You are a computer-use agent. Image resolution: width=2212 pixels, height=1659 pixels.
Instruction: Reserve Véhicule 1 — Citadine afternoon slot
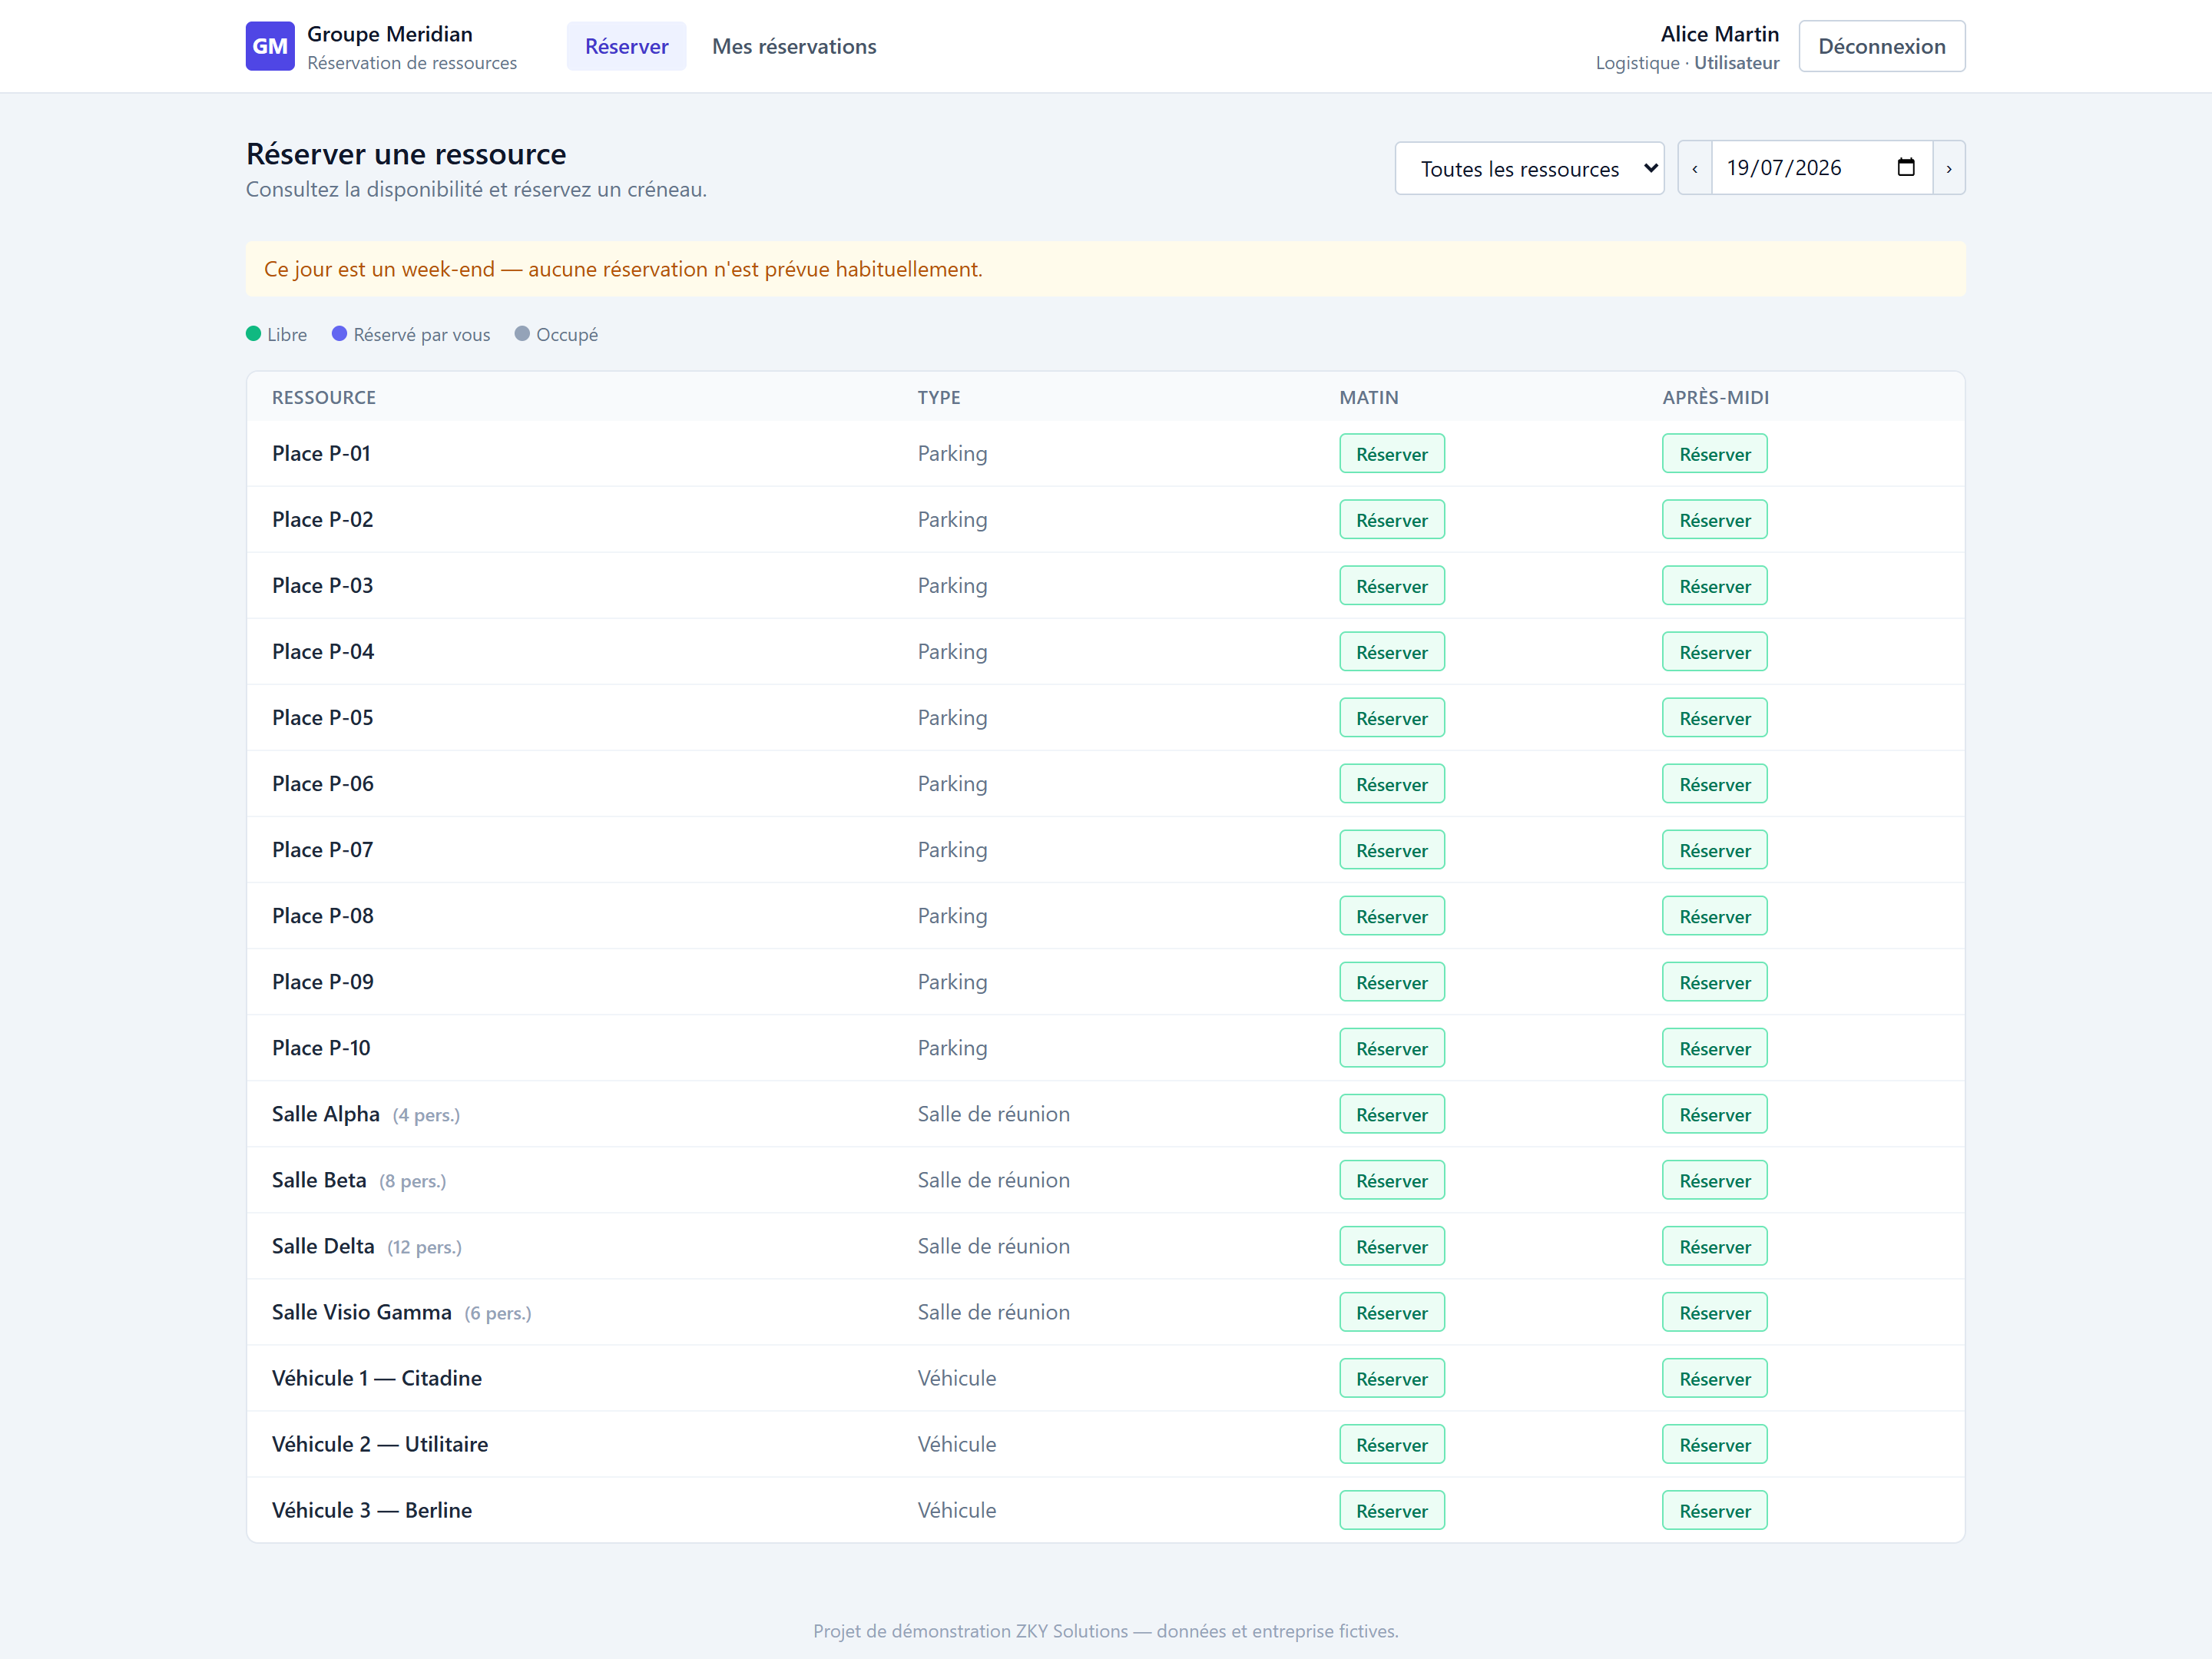click(x=1714, y=1378)
